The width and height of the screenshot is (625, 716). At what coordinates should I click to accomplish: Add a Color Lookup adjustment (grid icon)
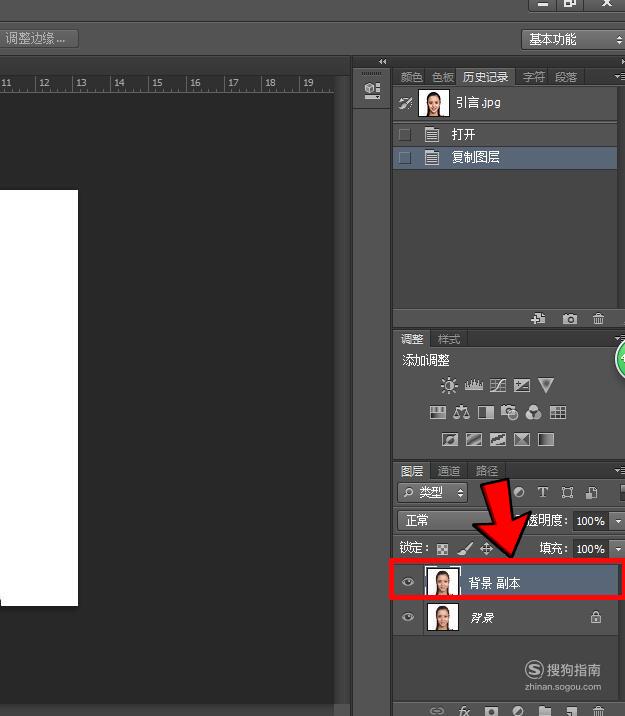pyautogui.click(x=557, y=413)
